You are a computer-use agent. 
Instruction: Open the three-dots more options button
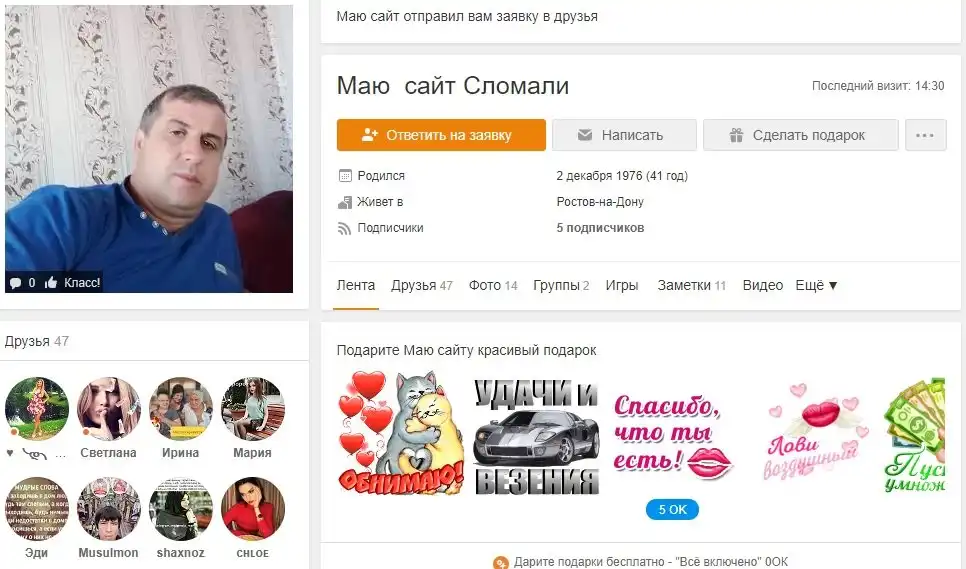[925, 135]
